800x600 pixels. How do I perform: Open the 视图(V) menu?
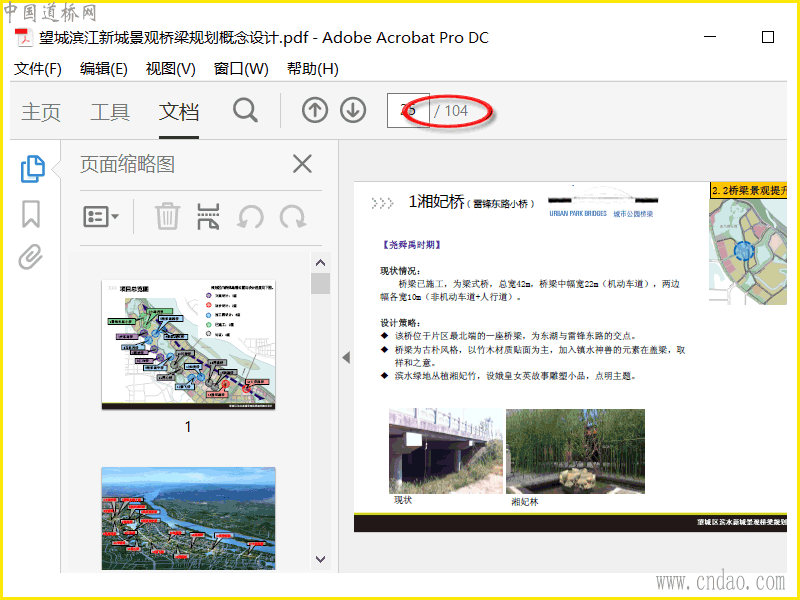coord(170,68)
